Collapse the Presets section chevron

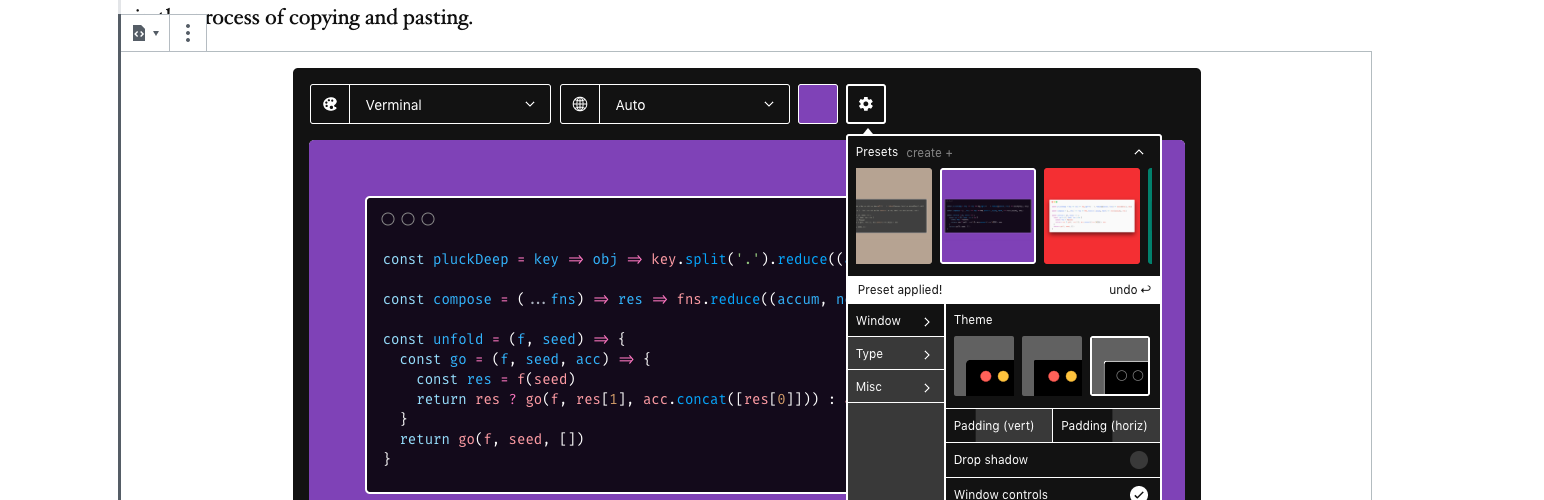pyautogui.click(x=1138, y=152)
